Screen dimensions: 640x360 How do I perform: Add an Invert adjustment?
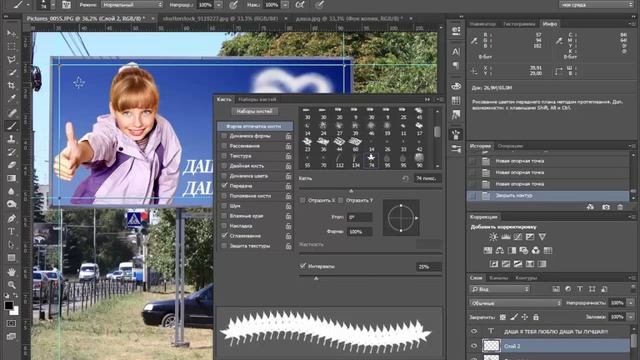pos(494,264)
